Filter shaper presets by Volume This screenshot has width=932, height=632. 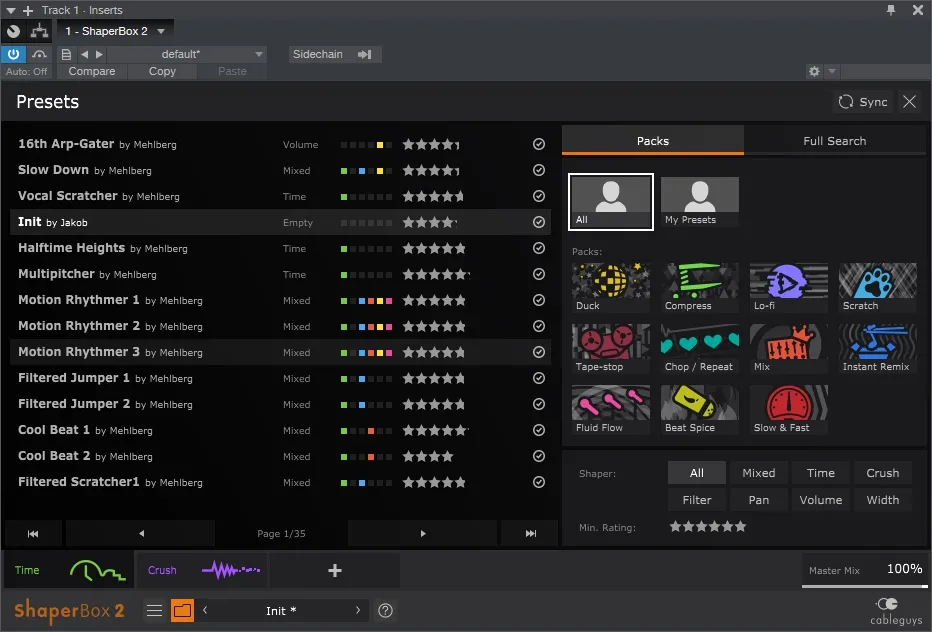(821, 500)
